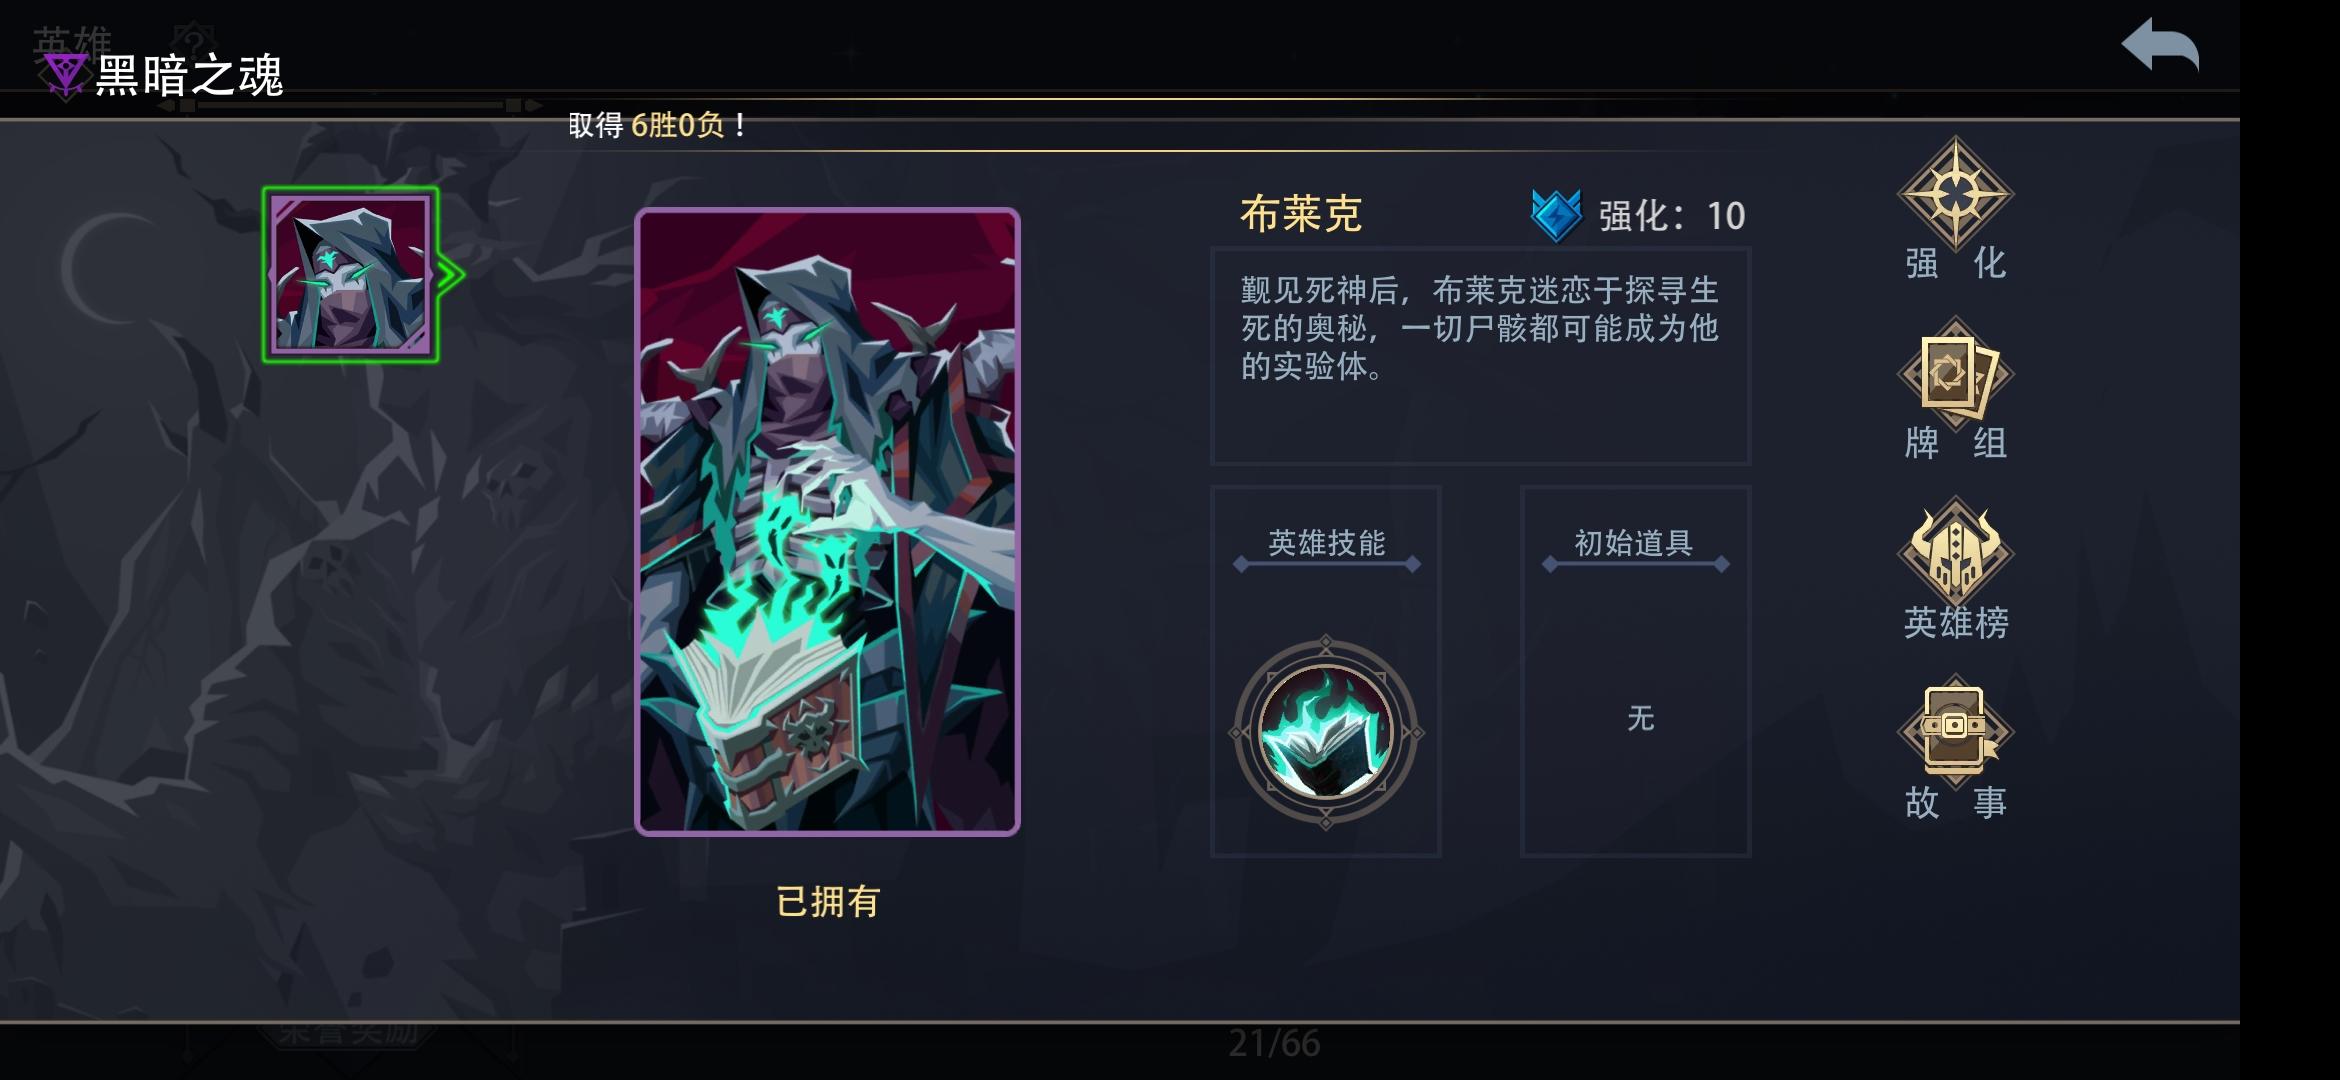Image resolution: width=2340 pixels, height=1080 pixels.
Task: Tap the blue 强化 level badge icon
Action: pyautogui.click(x=1556, y=215)
